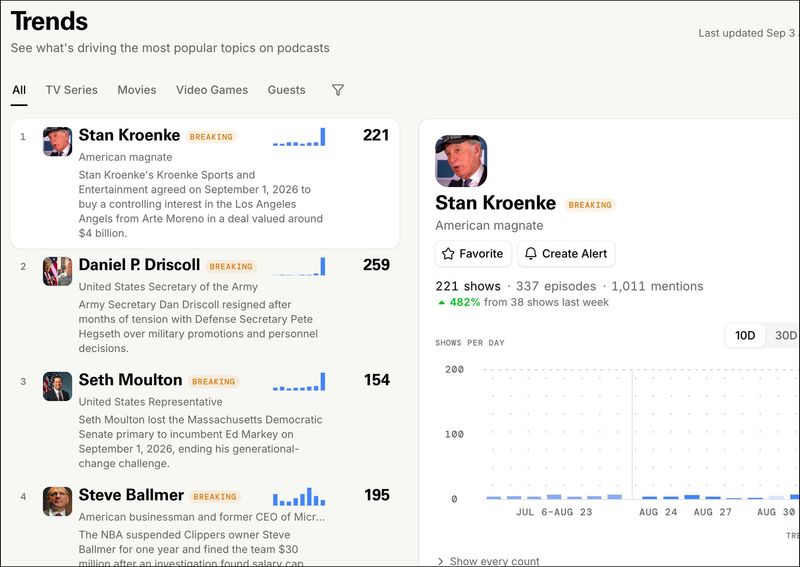
Task: Click the bell icon on Create Alert
Action: tap(531, 254)
